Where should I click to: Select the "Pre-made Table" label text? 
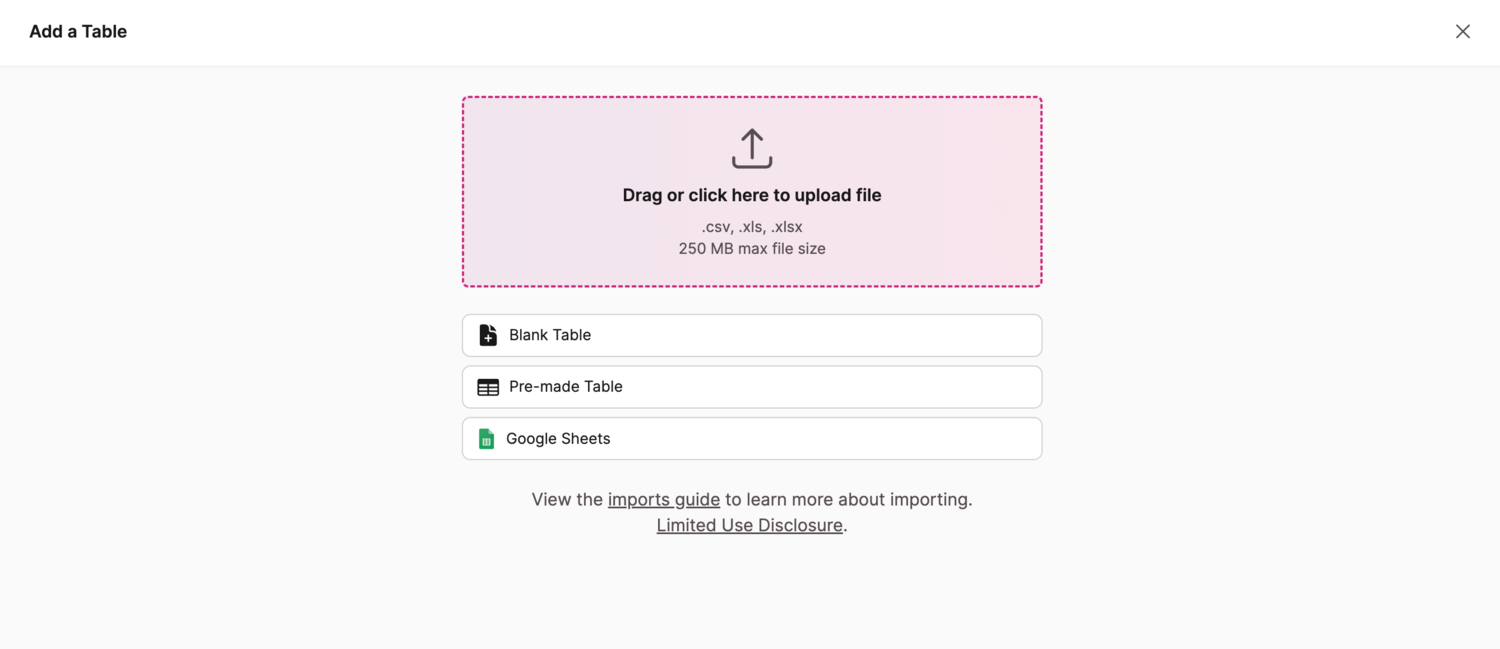566,387
